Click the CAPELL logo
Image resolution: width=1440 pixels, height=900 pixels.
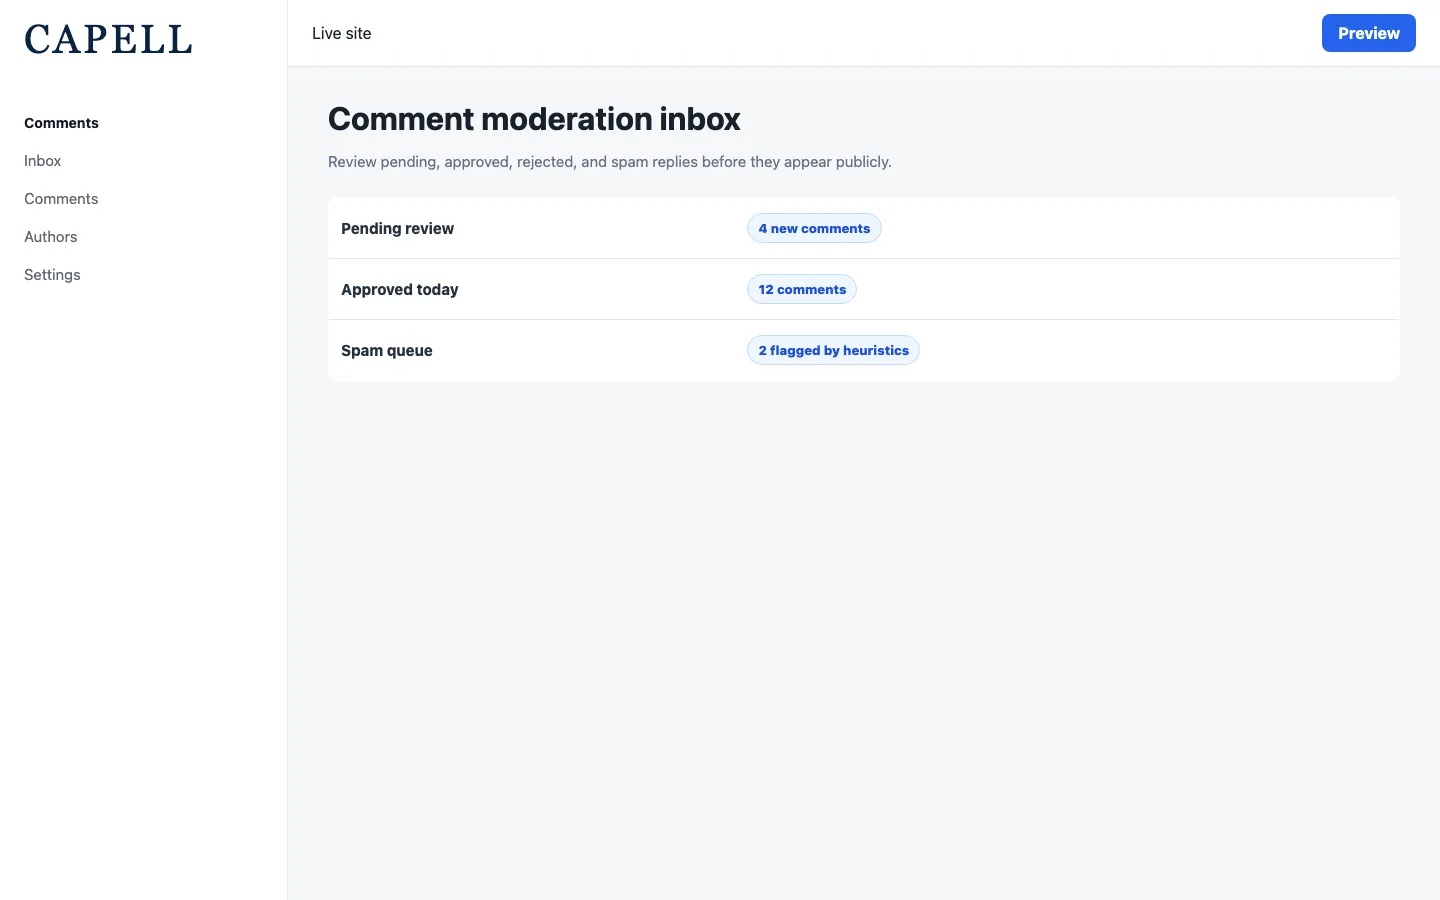(108, 40)
